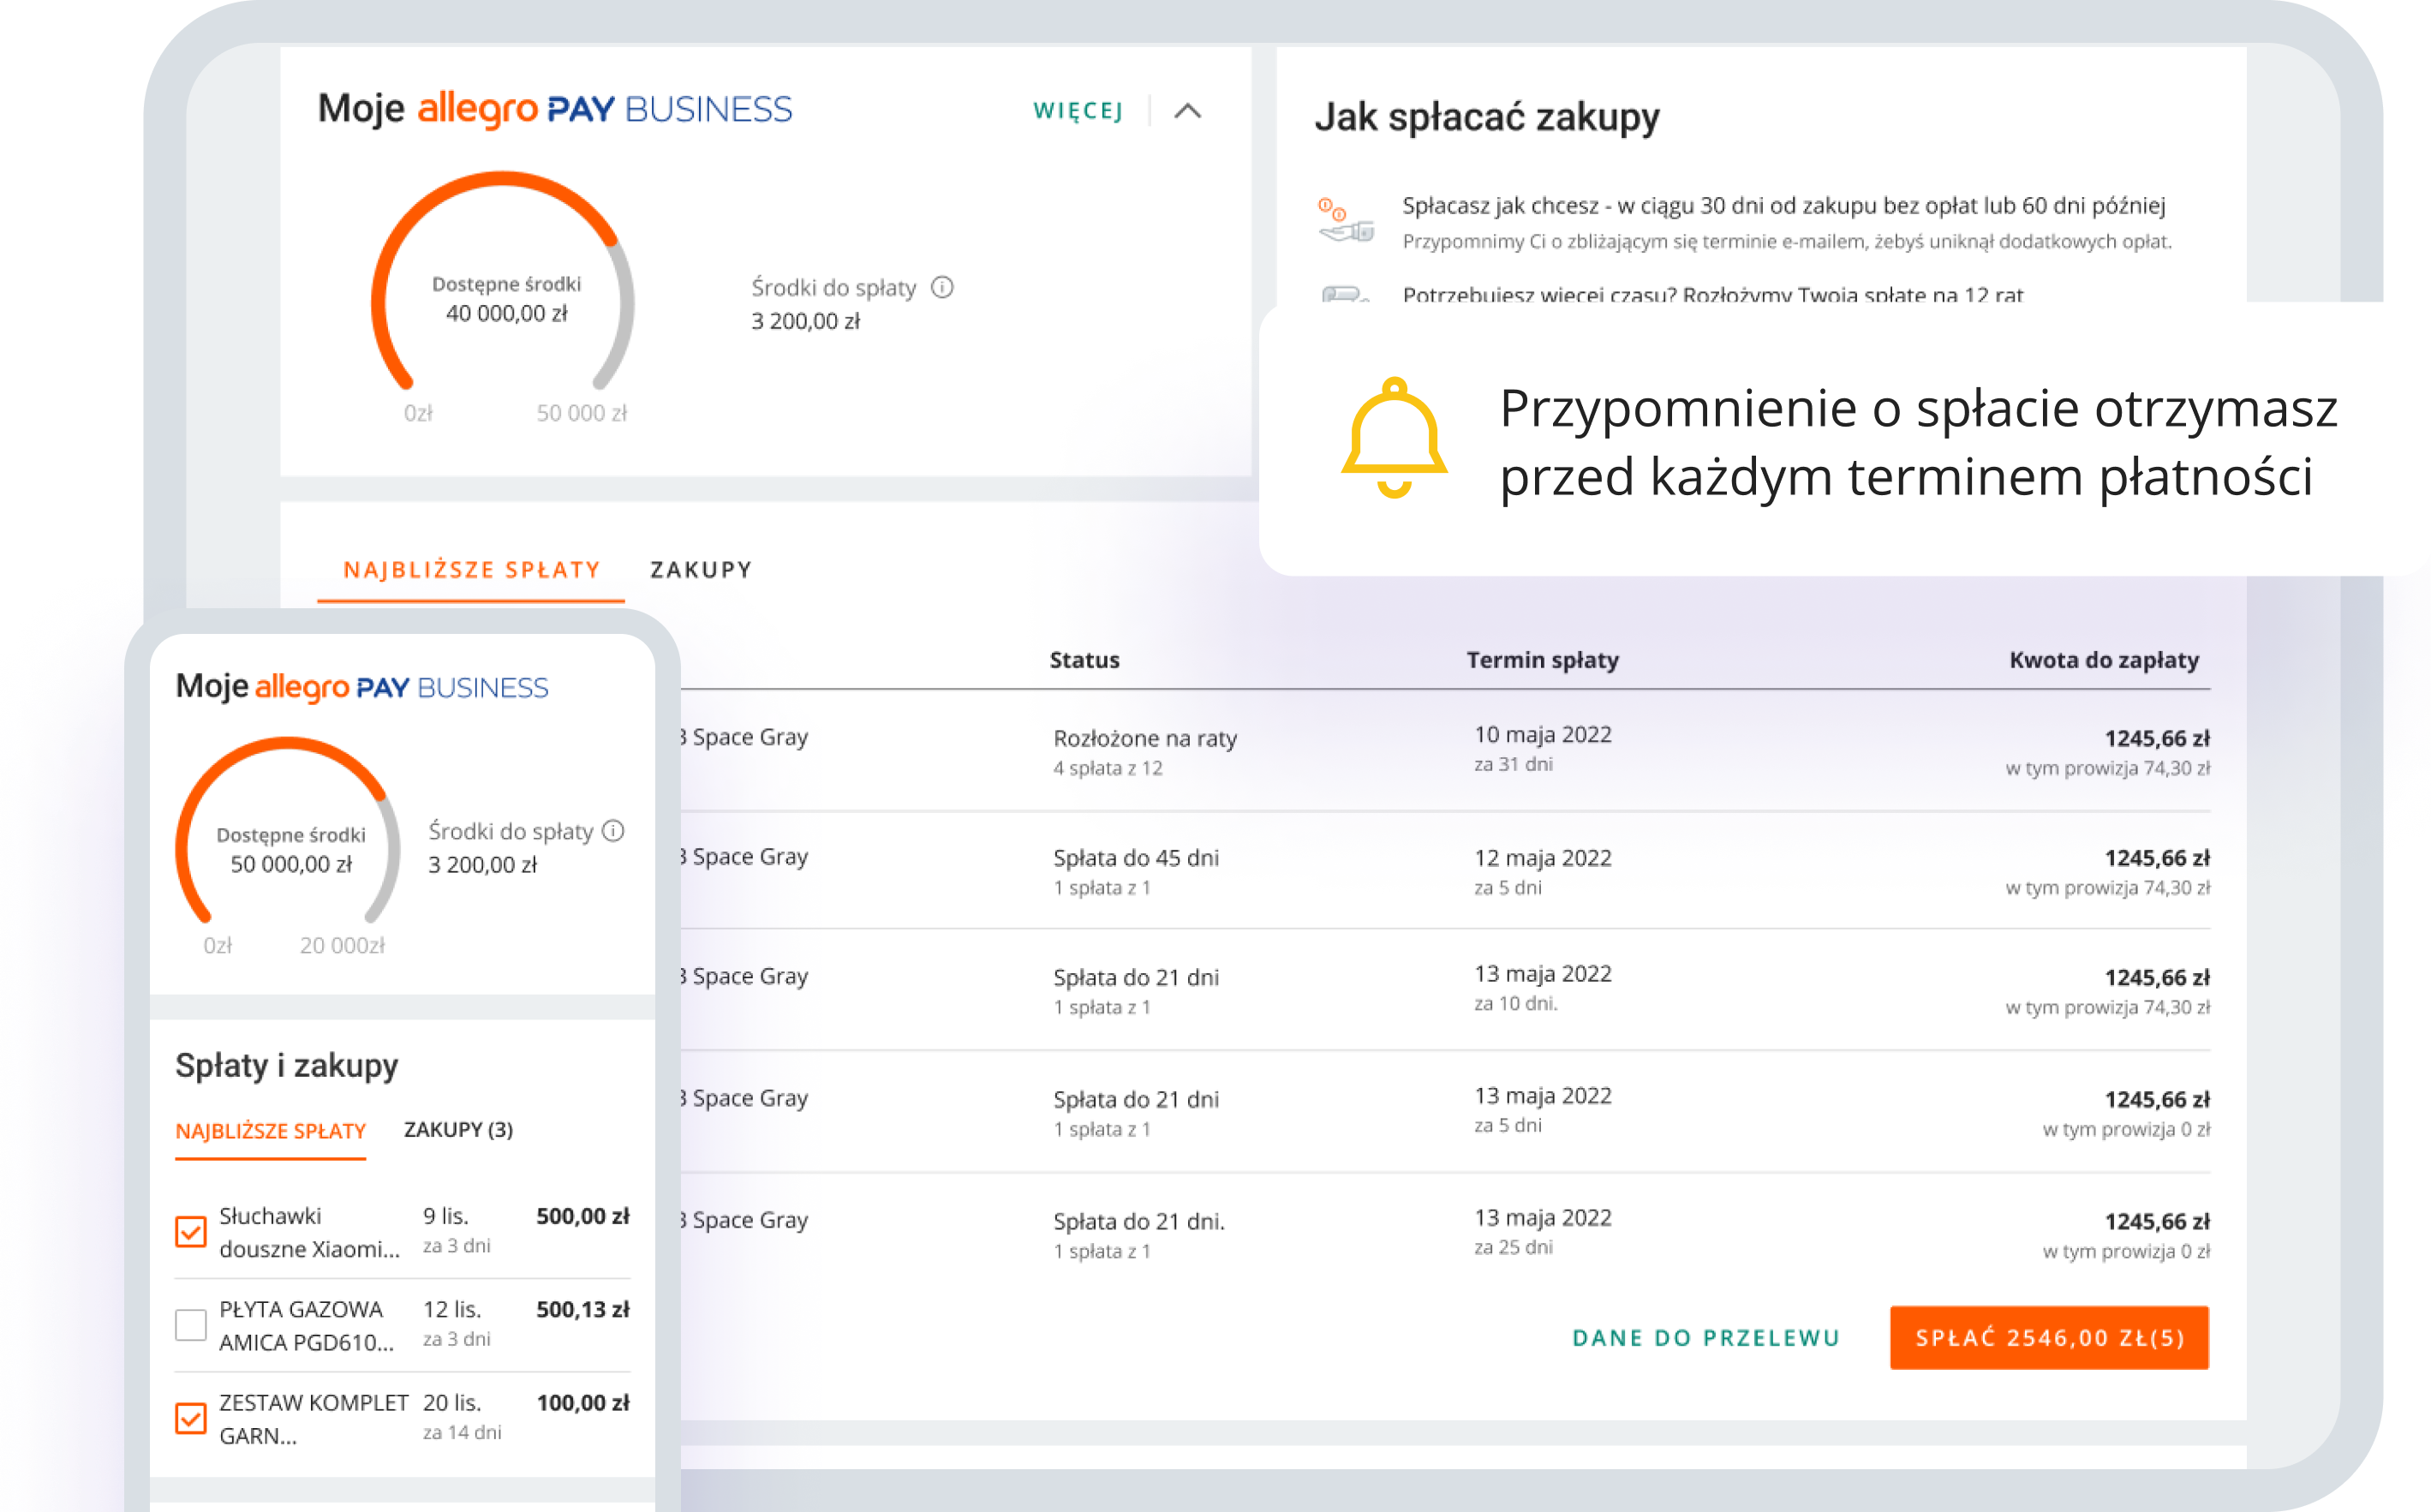
Task: Select the NAJBLIŻSZE SPŁATY tab on desktop
Action: 471,570
